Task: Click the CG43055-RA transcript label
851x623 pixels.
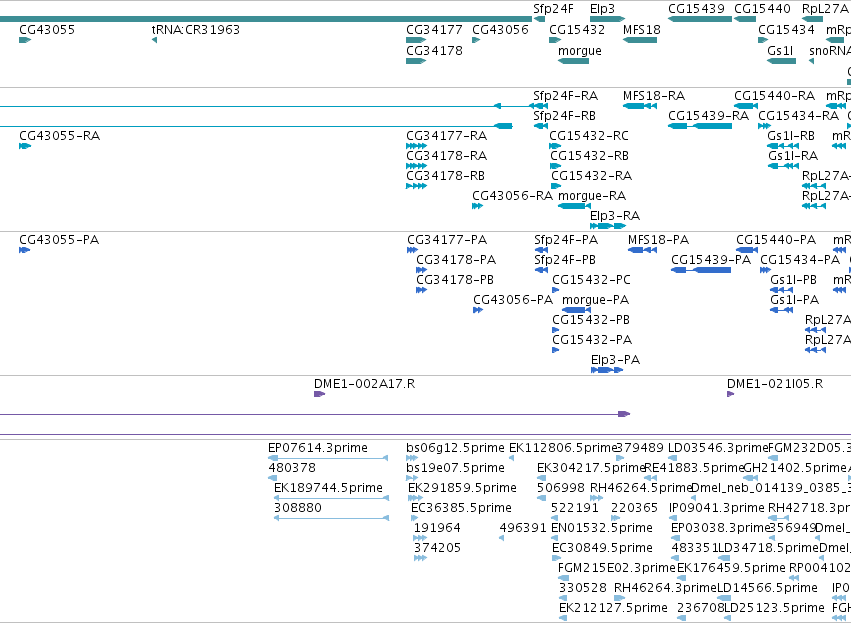Action: [60, 136]
